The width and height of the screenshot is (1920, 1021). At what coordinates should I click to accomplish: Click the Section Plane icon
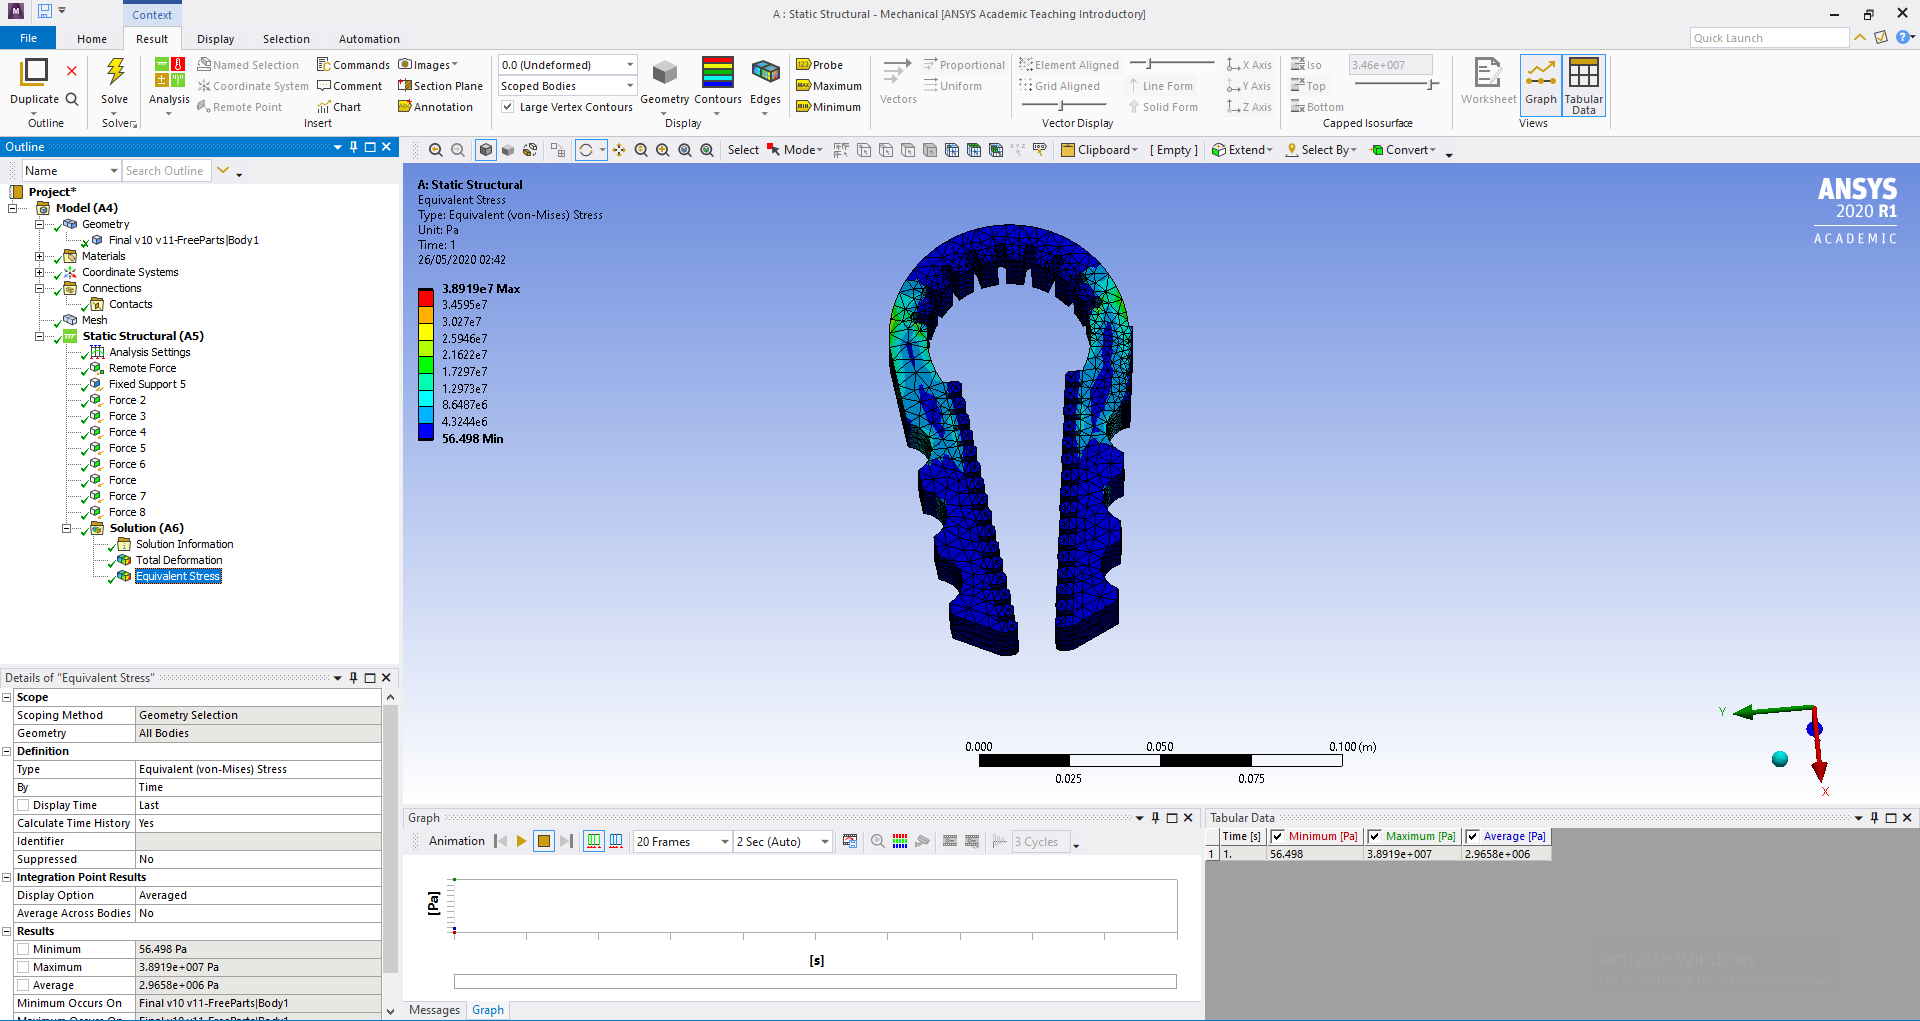(405, 86)
